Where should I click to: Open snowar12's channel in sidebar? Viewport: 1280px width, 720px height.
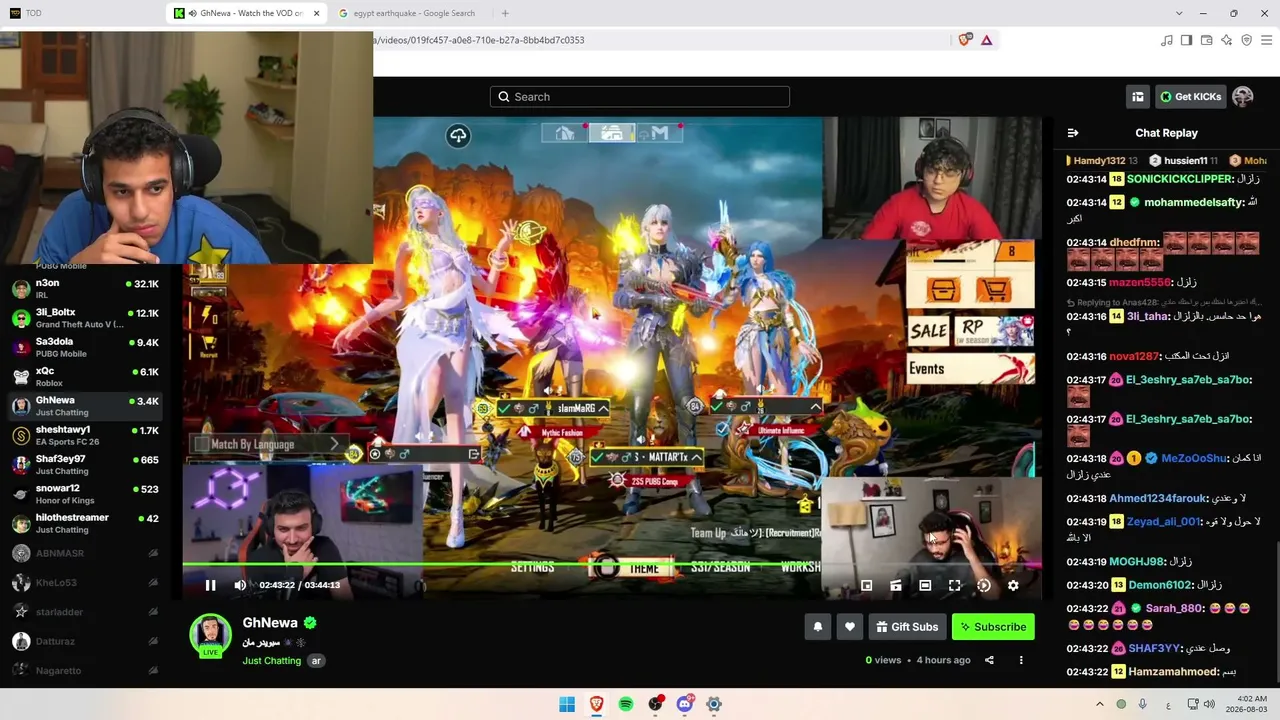[85, 494]
